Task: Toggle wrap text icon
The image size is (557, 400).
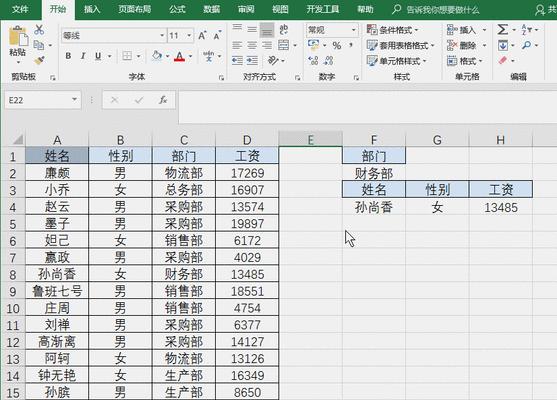Action: (283, 29)
